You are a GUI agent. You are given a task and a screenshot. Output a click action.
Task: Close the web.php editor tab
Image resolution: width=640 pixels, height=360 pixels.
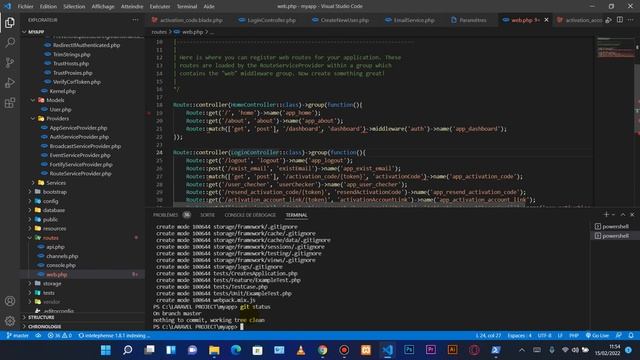point(546,20)
